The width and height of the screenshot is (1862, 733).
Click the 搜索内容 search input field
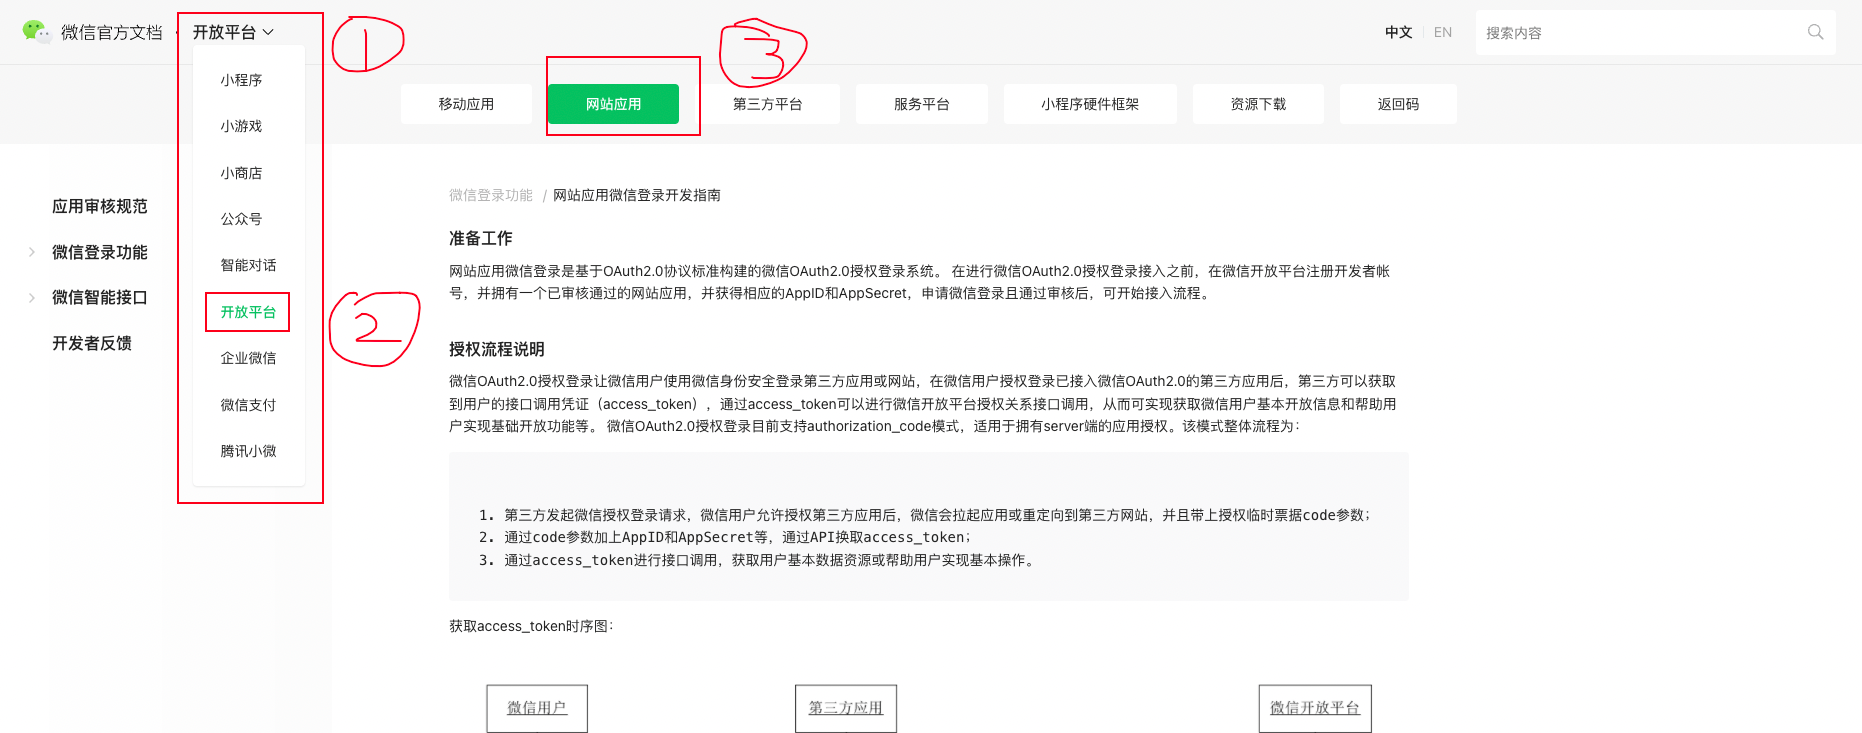(1640, 33)
